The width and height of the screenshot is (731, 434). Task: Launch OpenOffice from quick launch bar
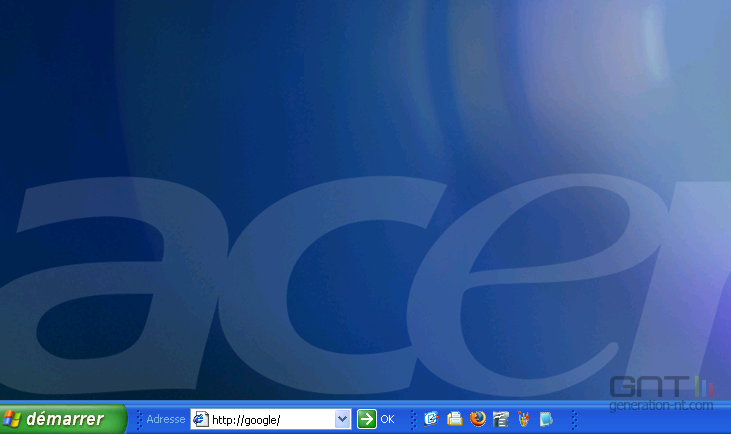500,419
